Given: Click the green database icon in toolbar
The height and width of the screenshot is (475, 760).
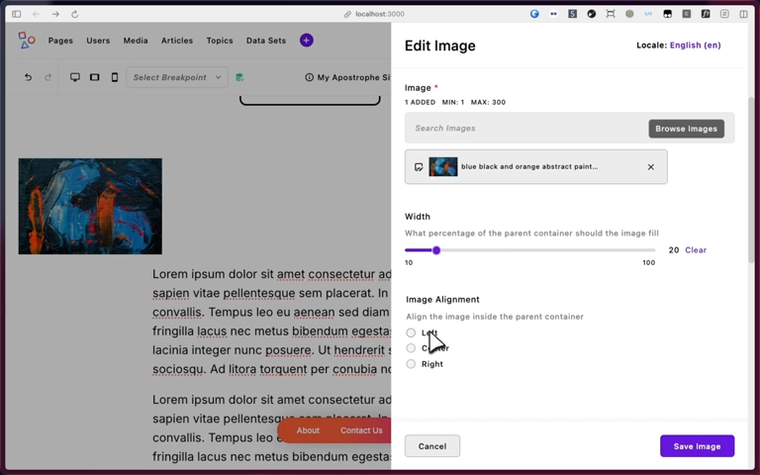Looking at the screenshot, I should point(239,77).
